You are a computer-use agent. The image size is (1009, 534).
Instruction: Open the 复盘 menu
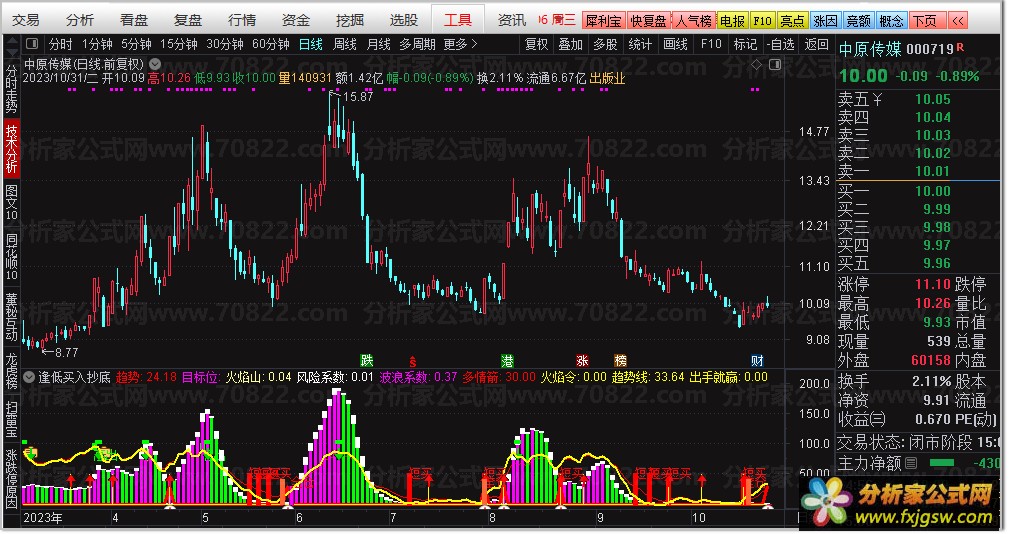[188, 21]
